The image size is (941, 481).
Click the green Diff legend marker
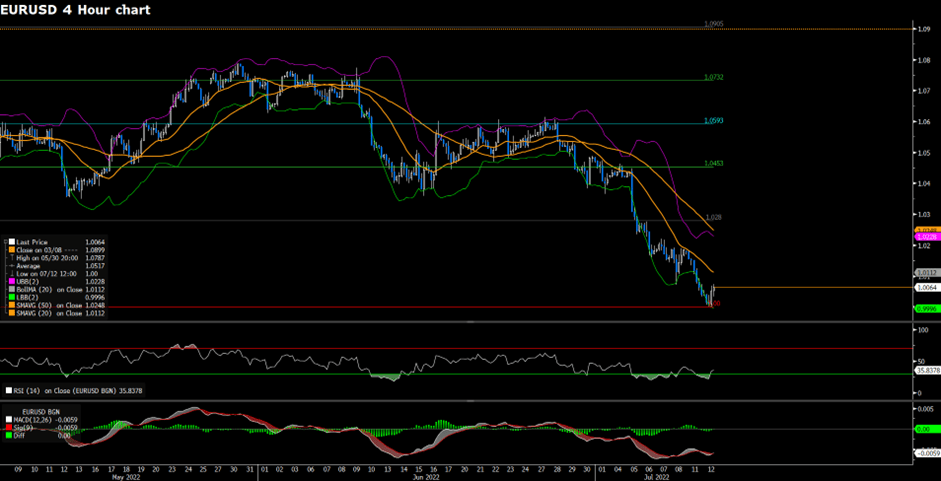coord(9,436)
